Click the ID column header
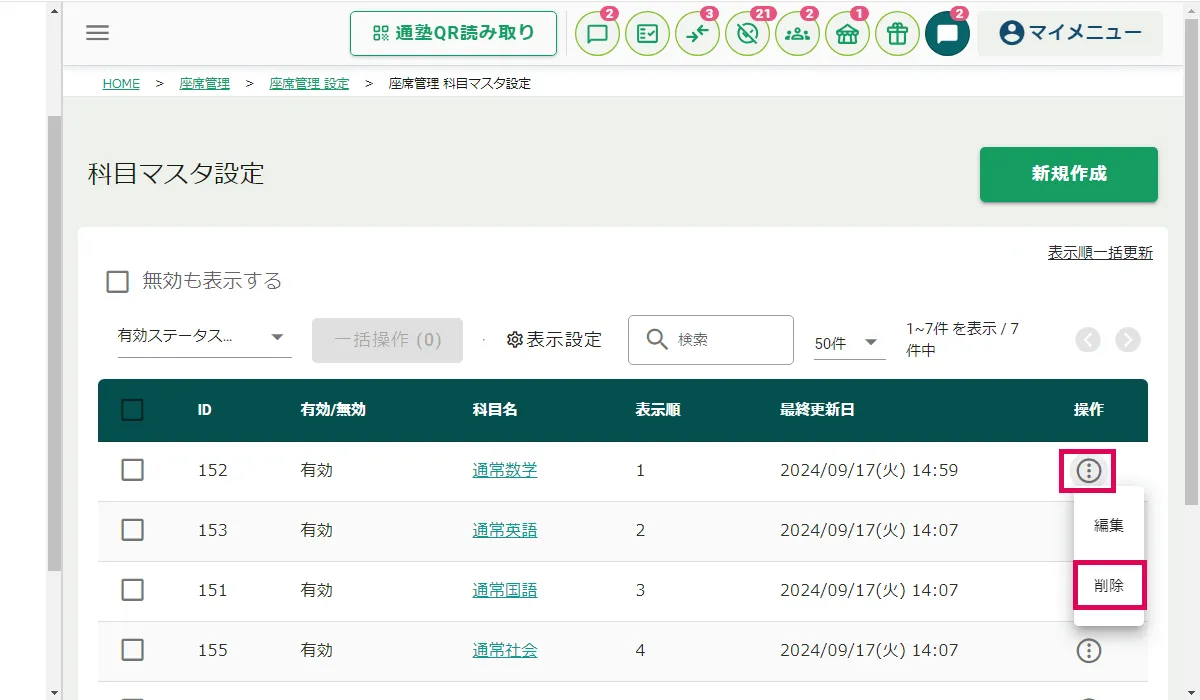Screen dimensions: 1200x700 click(x=205, y=410)
